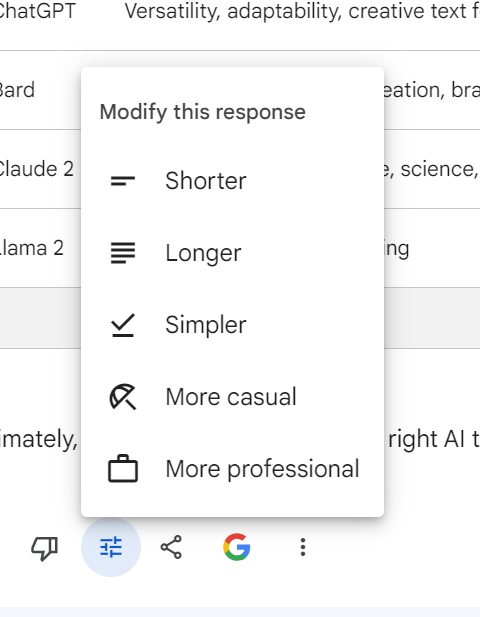Click the Claude 2 table cell

click(x=37, y=169)
